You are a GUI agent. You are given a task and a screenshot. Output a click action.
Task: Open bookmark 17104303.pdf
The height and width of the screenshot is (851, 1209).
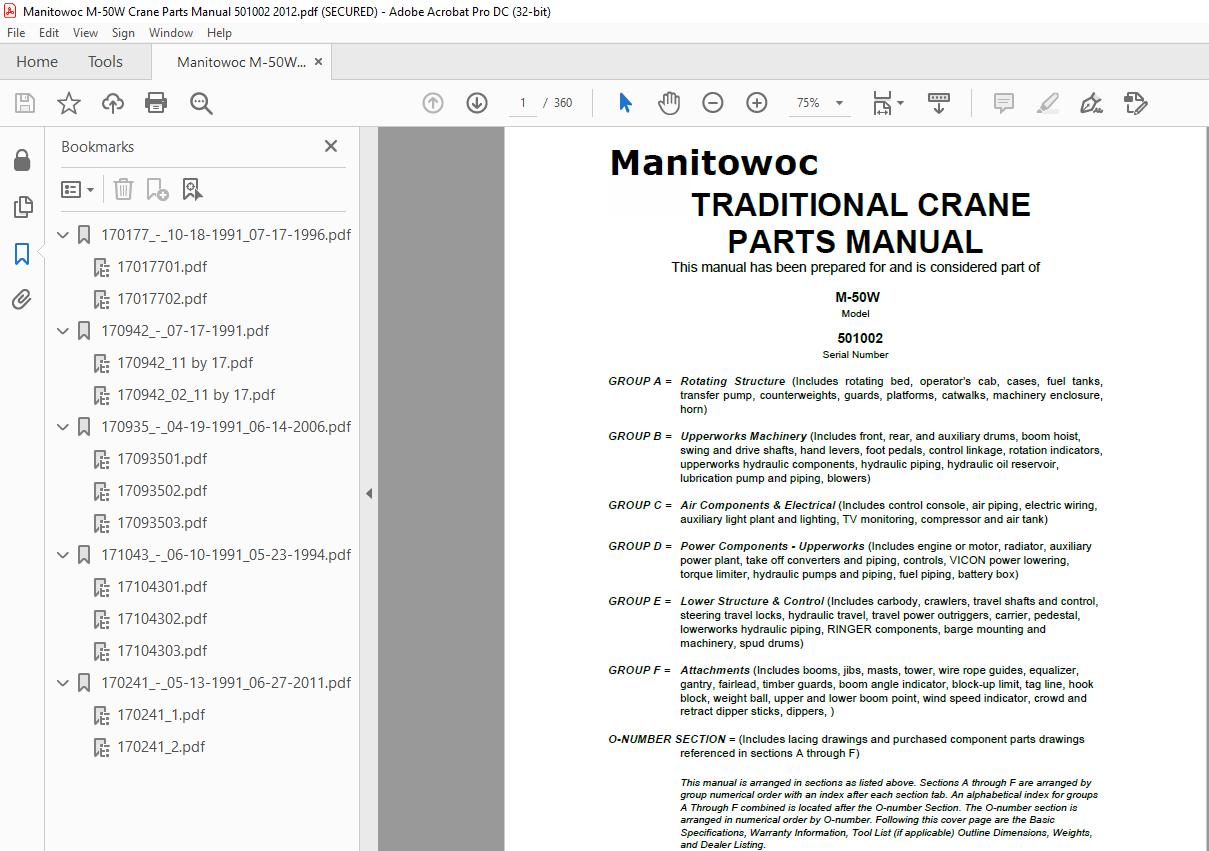162,651
